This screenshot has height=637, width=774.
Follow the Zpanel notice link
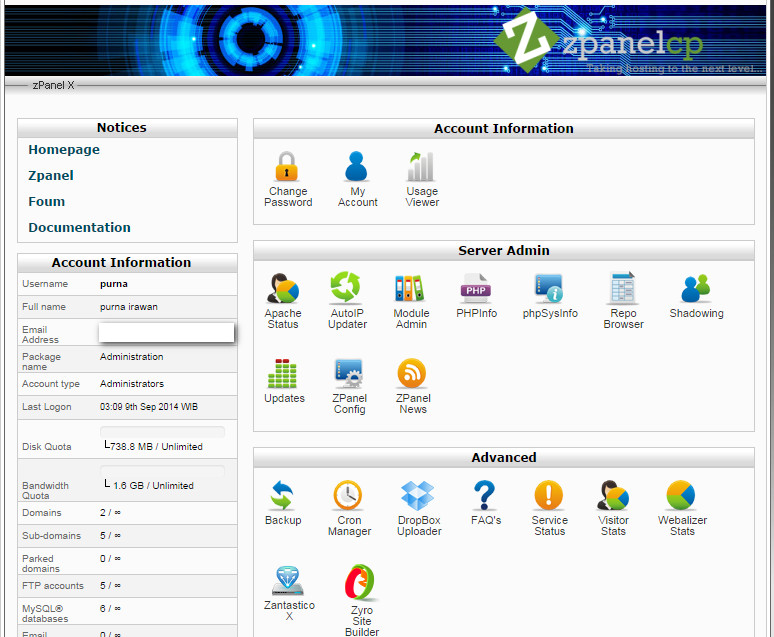tap(51, 176)
